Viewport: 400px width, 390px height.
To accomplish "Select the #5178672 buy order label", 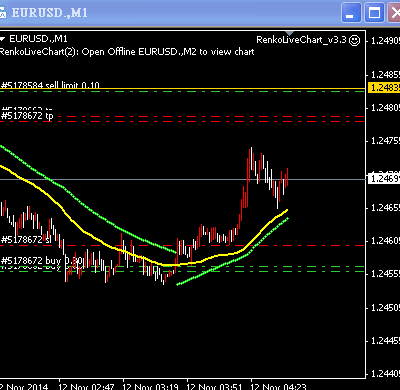I will (41, 260).
